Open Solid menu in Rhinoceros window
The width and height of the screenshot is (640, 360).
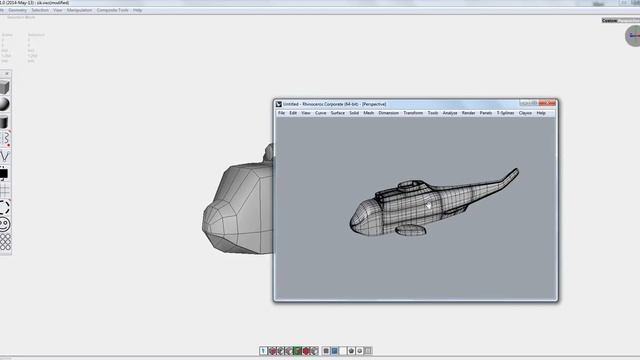click(354, 113)
